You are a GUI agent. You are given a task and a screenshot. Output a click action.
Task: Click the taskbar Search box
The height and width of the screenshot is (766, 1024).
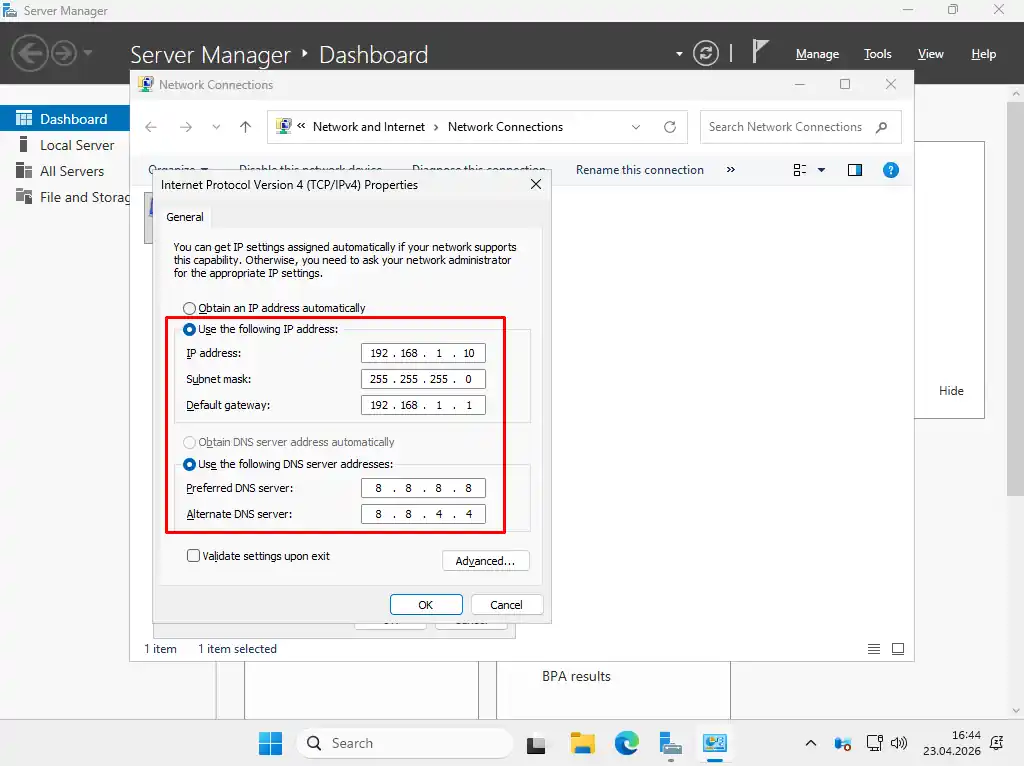click(x=405, y=743)
